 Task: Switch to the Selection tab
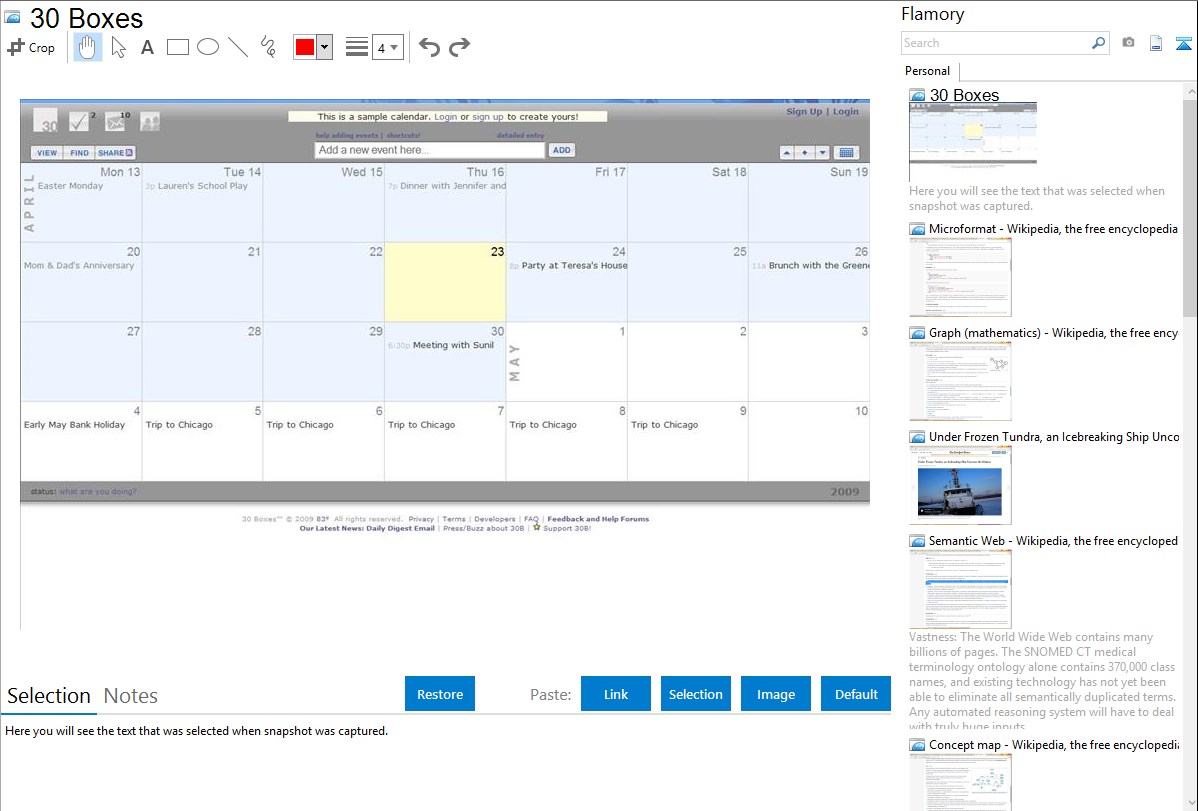point(49,696)
